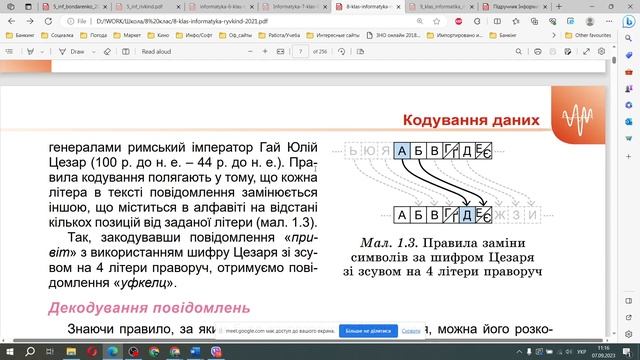Image resolution: width=640 pixels, height=360 pixels.
Task: Open File Explorer from taskbar
Action: click(x=71, y=351)
